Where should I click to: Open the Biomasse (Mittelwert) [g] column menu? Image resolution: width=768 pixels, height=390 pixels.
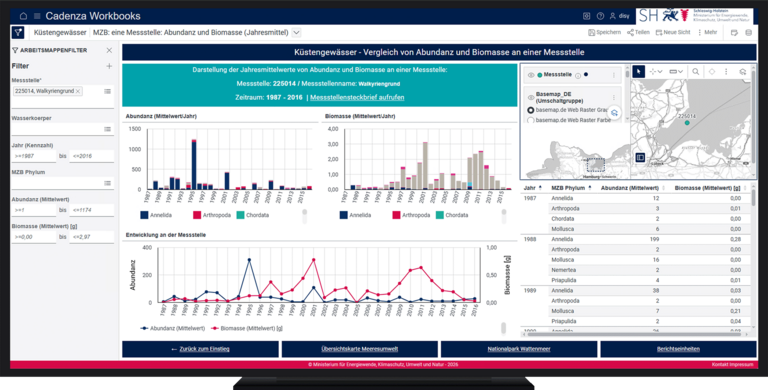point(745,188)
